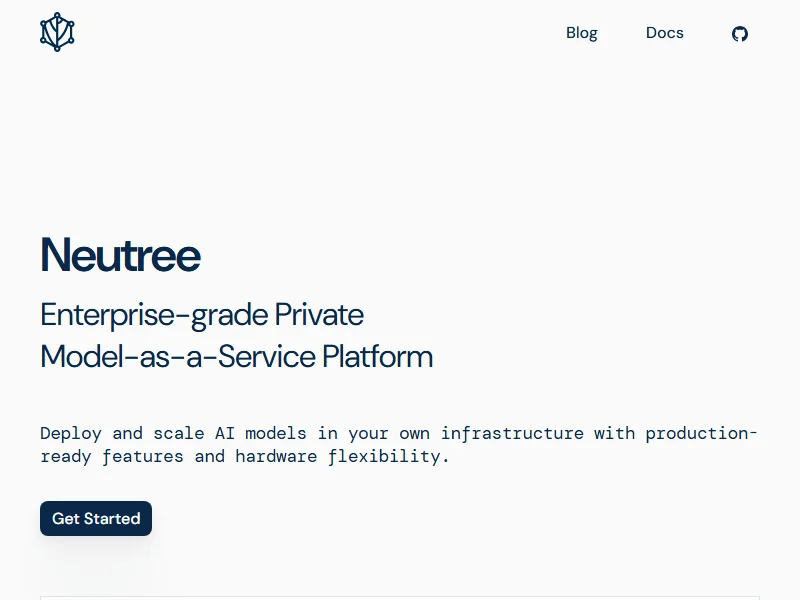Go to the Blog page
This screenshot has width=800, height=600.
tap(581, 33)
